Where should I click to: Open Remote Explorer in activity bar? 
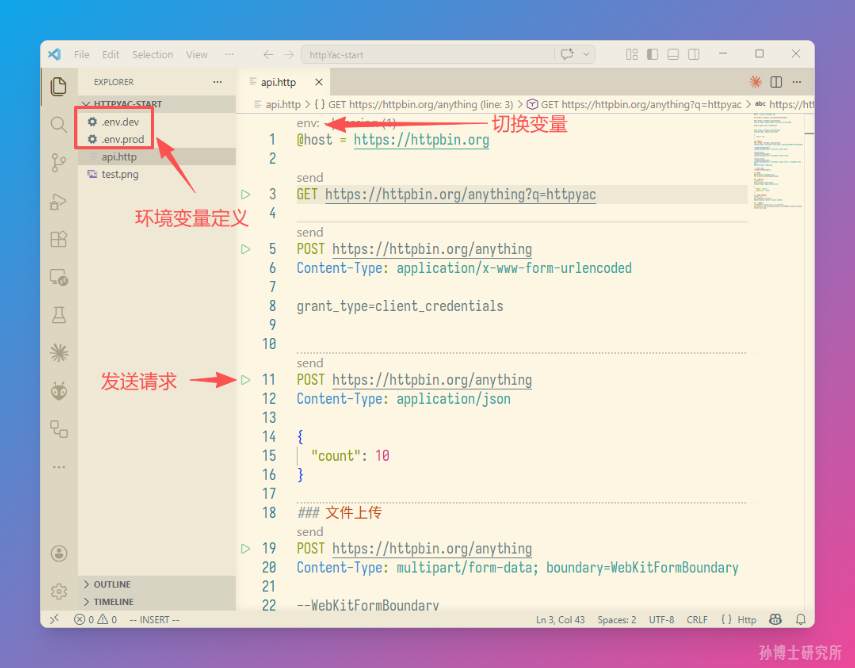tap(59, 278)
